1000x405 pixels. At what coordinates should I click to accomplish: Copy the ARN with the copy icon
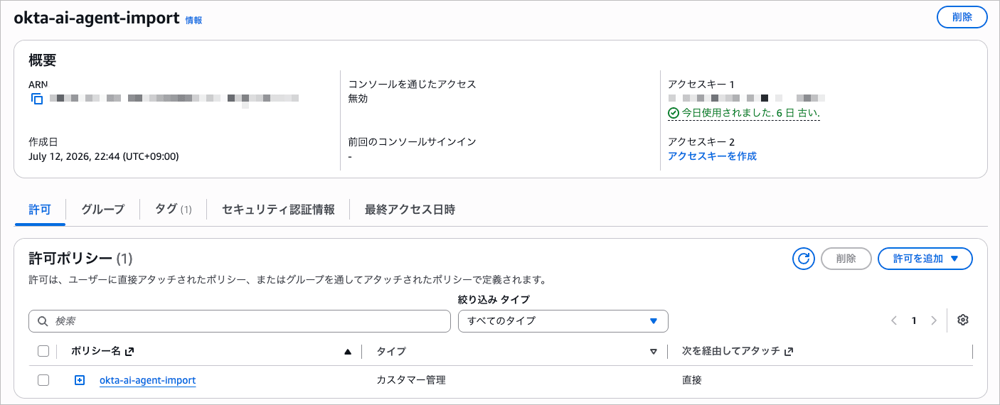37,99
